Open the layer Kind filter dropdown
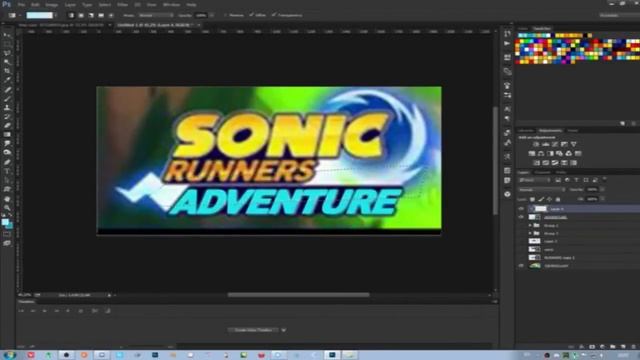 (534, 180)
